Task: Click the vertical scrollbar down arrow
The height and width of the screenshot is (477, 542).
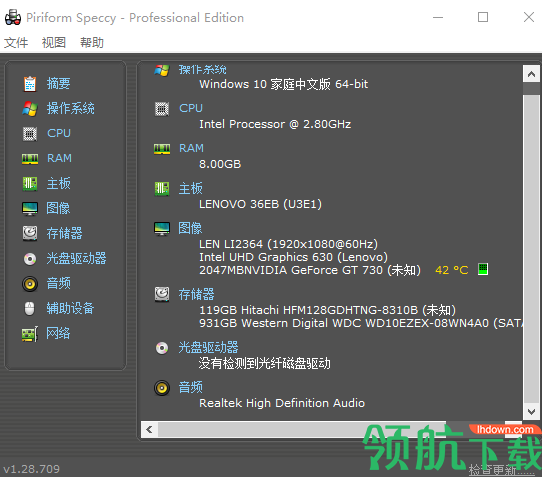Action: coord(531,412)
